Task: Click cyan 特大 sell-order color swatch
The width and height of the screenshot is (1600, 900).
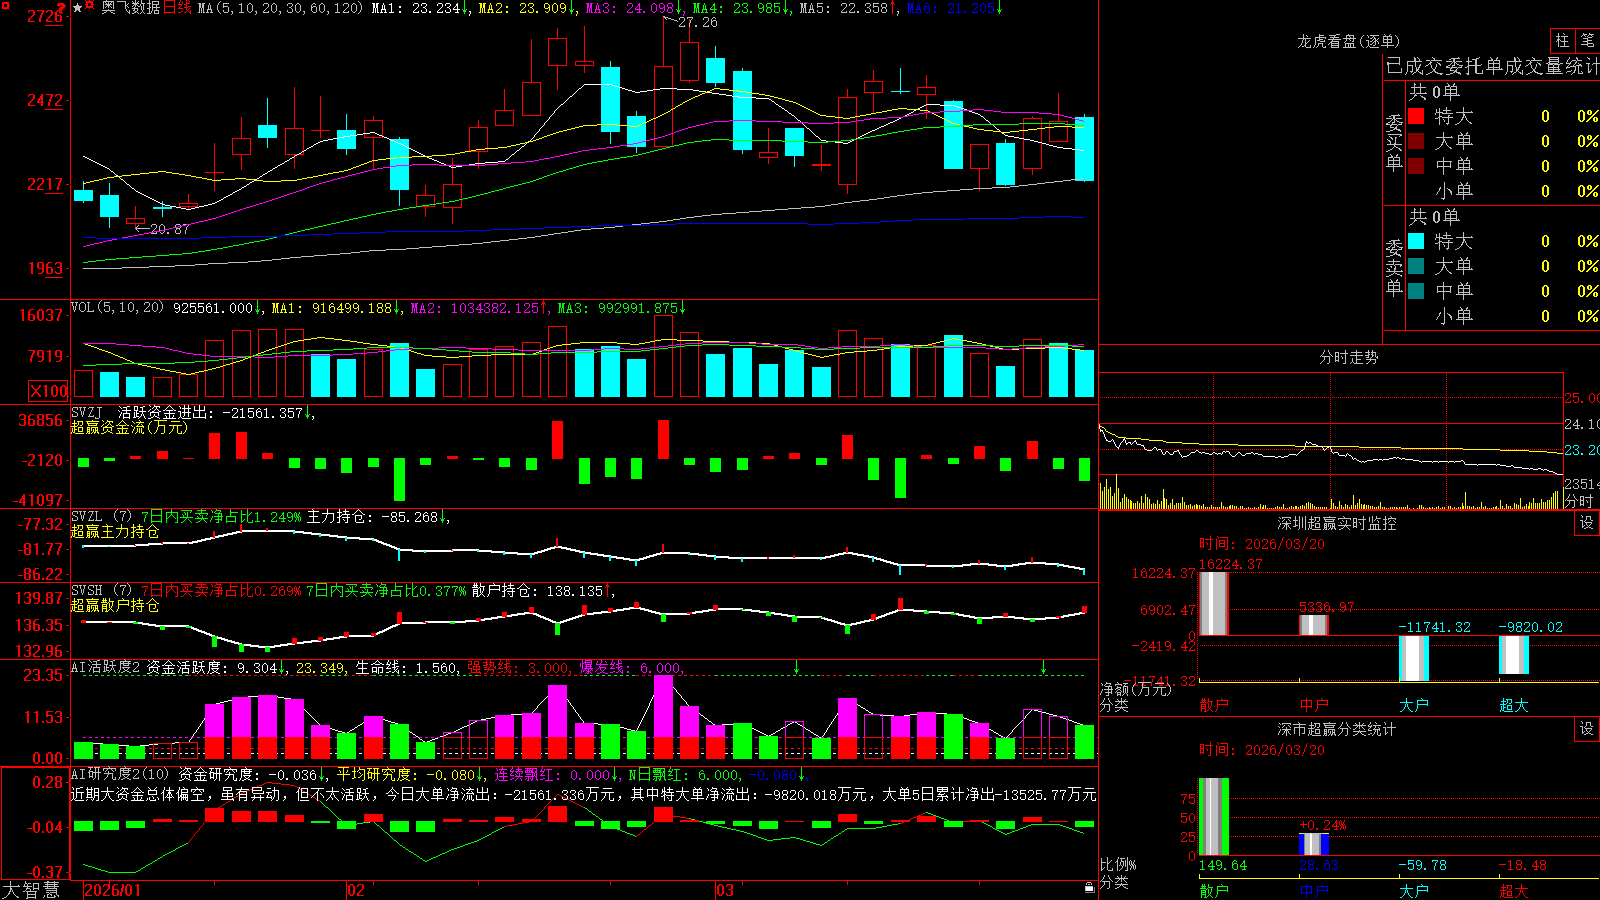Action: (1416, 241)
